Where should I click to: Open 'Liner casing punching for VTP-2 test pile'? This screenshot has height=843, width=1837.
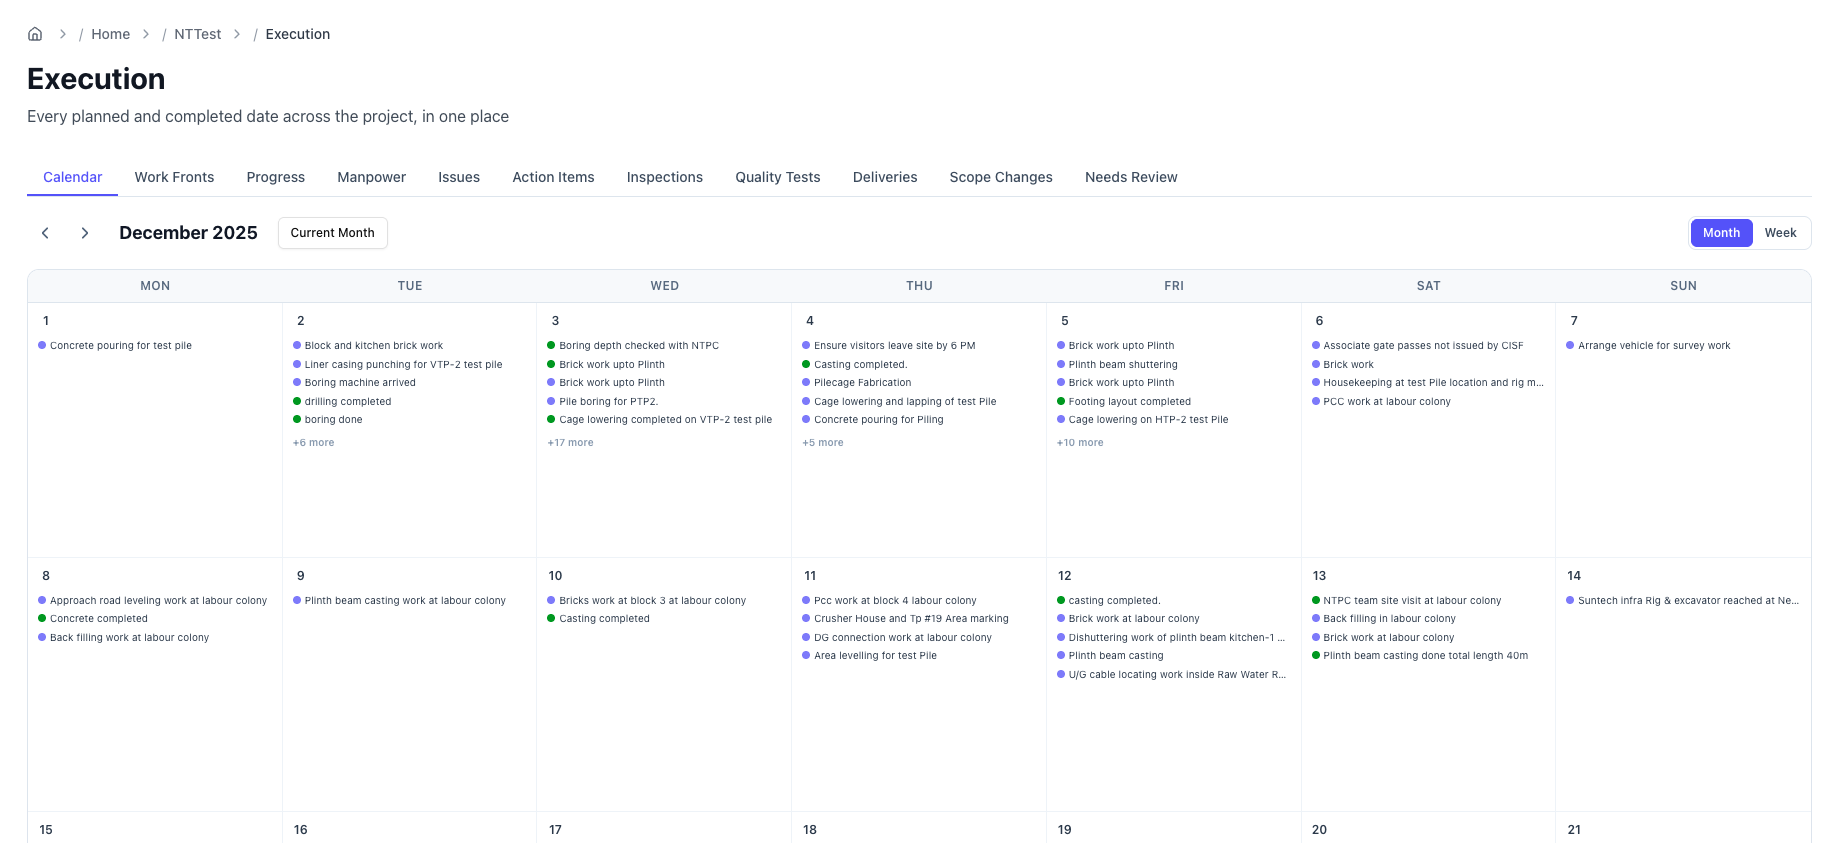pos(398,365)
